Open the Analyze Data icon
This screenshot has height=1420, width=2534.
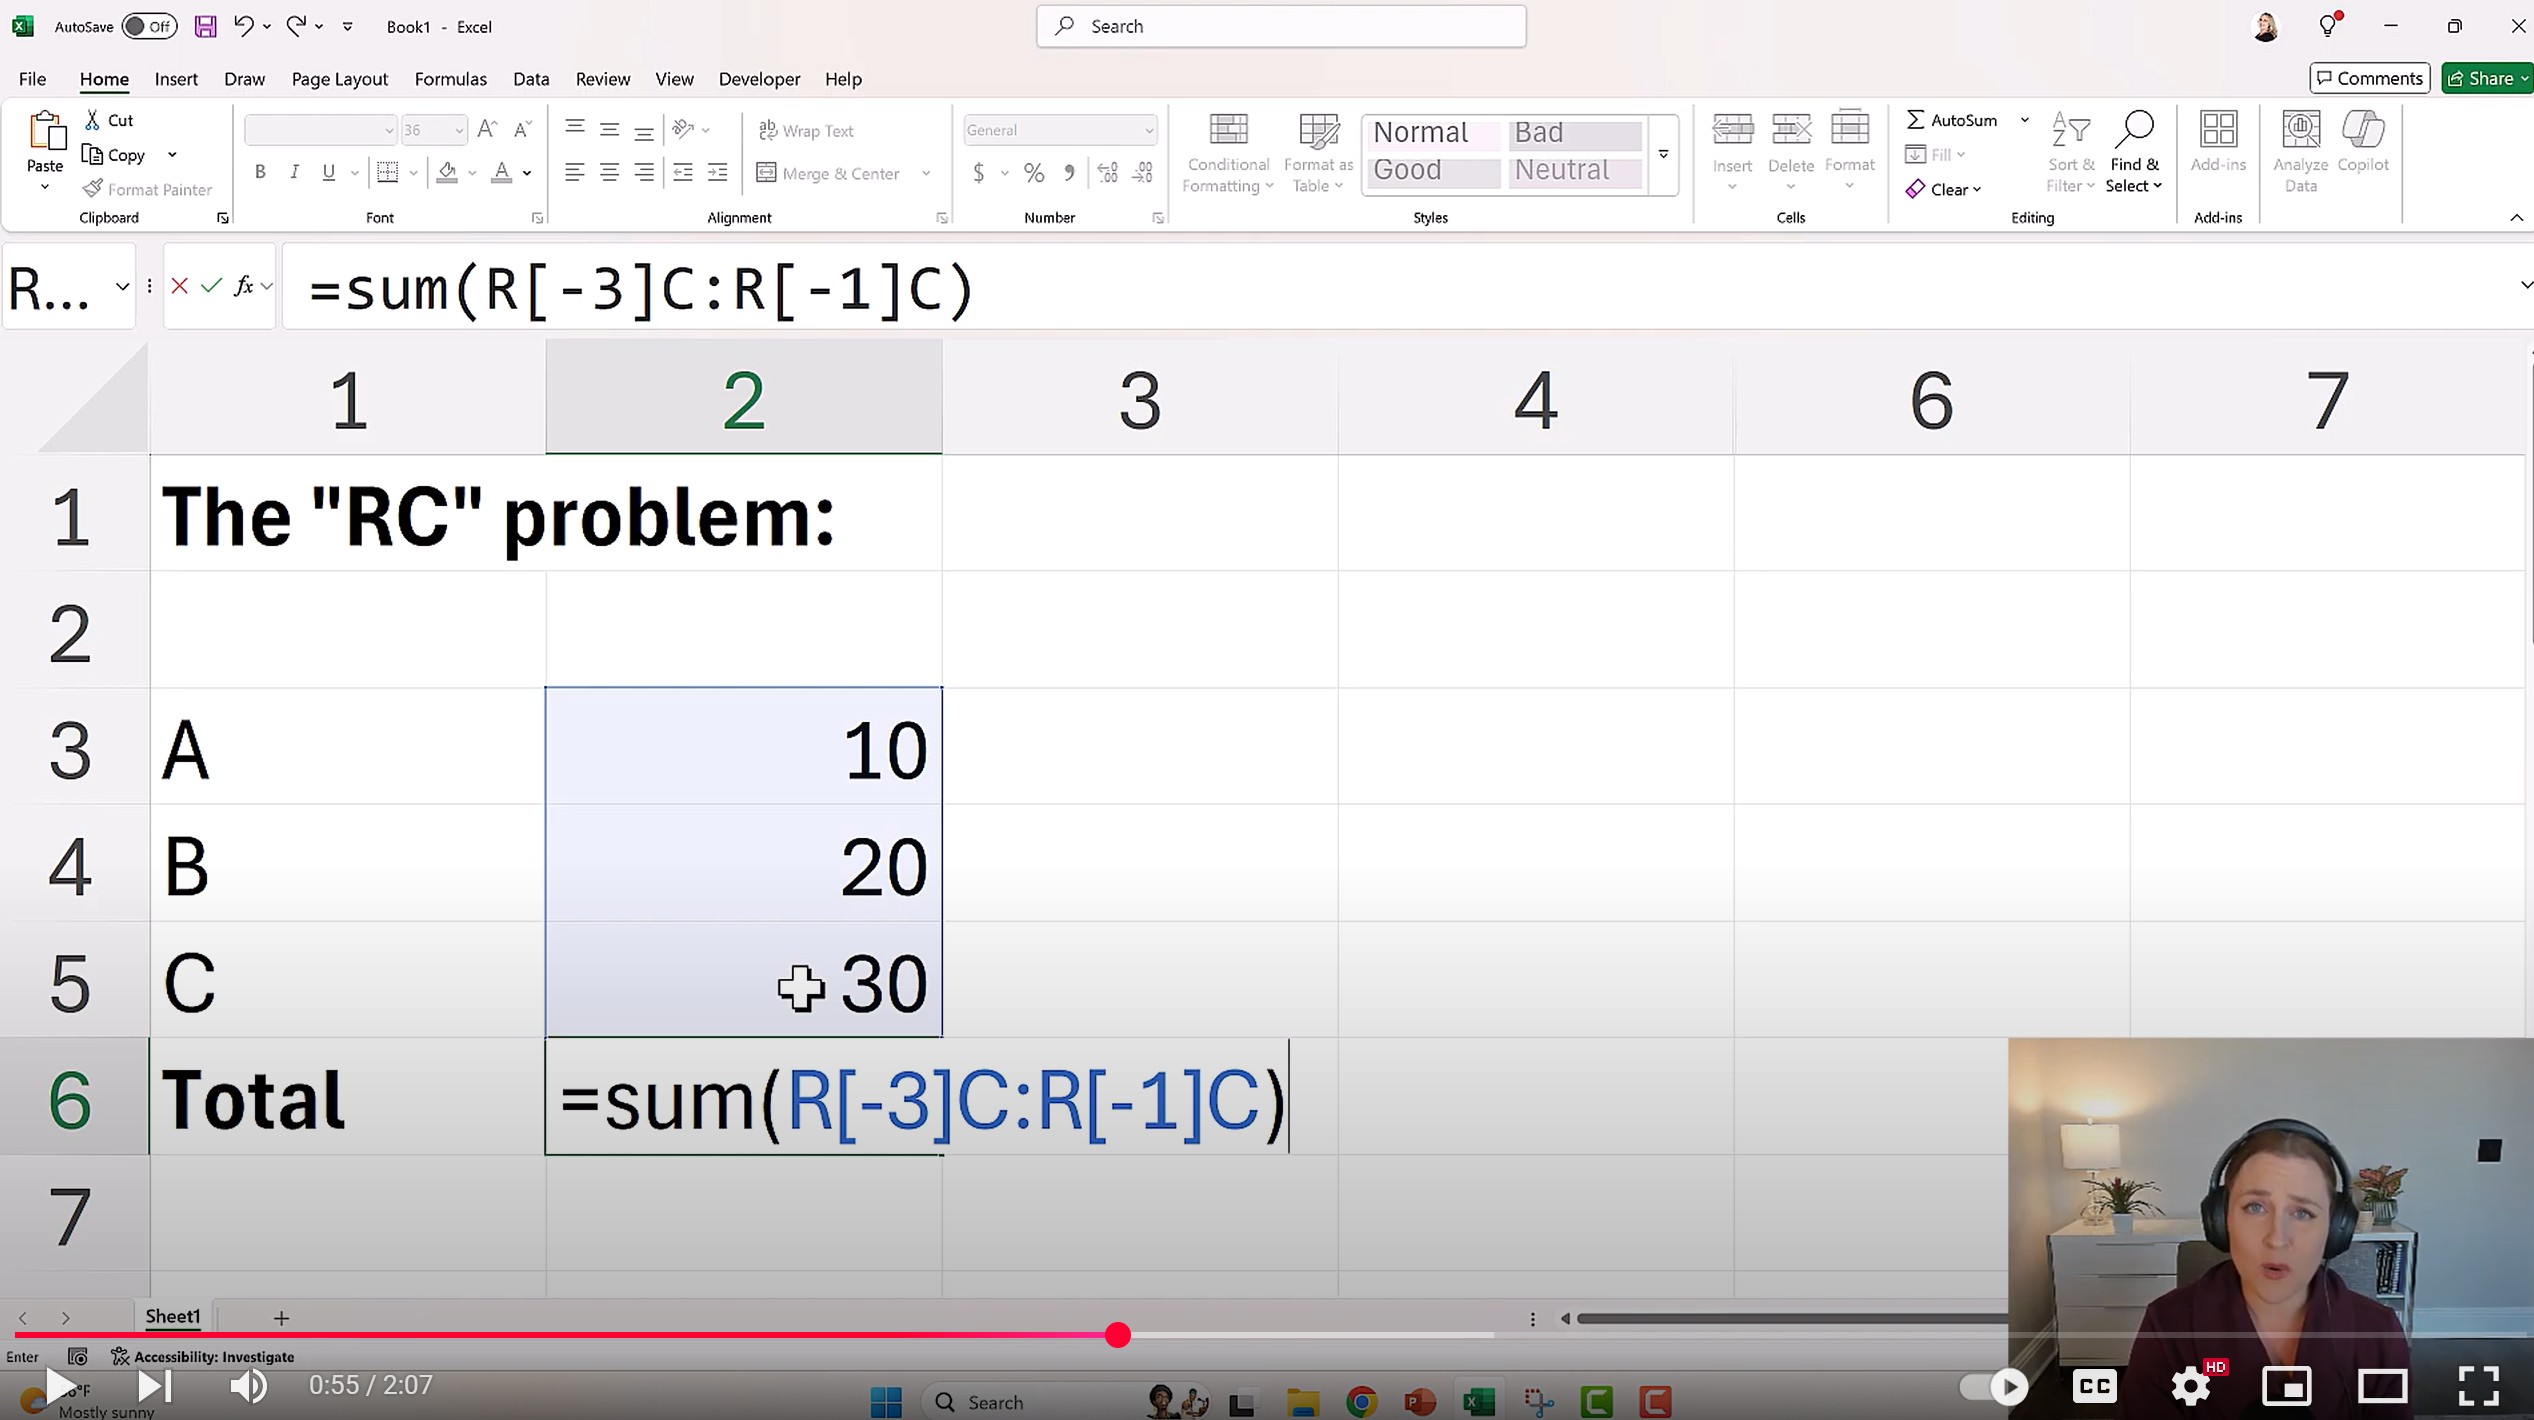pos(2300,131)
